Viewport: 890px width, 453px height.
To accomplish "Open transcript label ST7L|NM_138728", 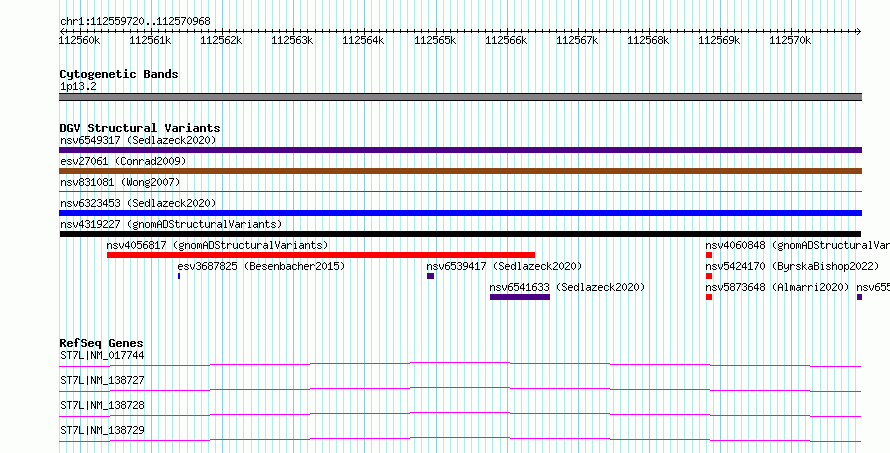I will coord(102,406).
